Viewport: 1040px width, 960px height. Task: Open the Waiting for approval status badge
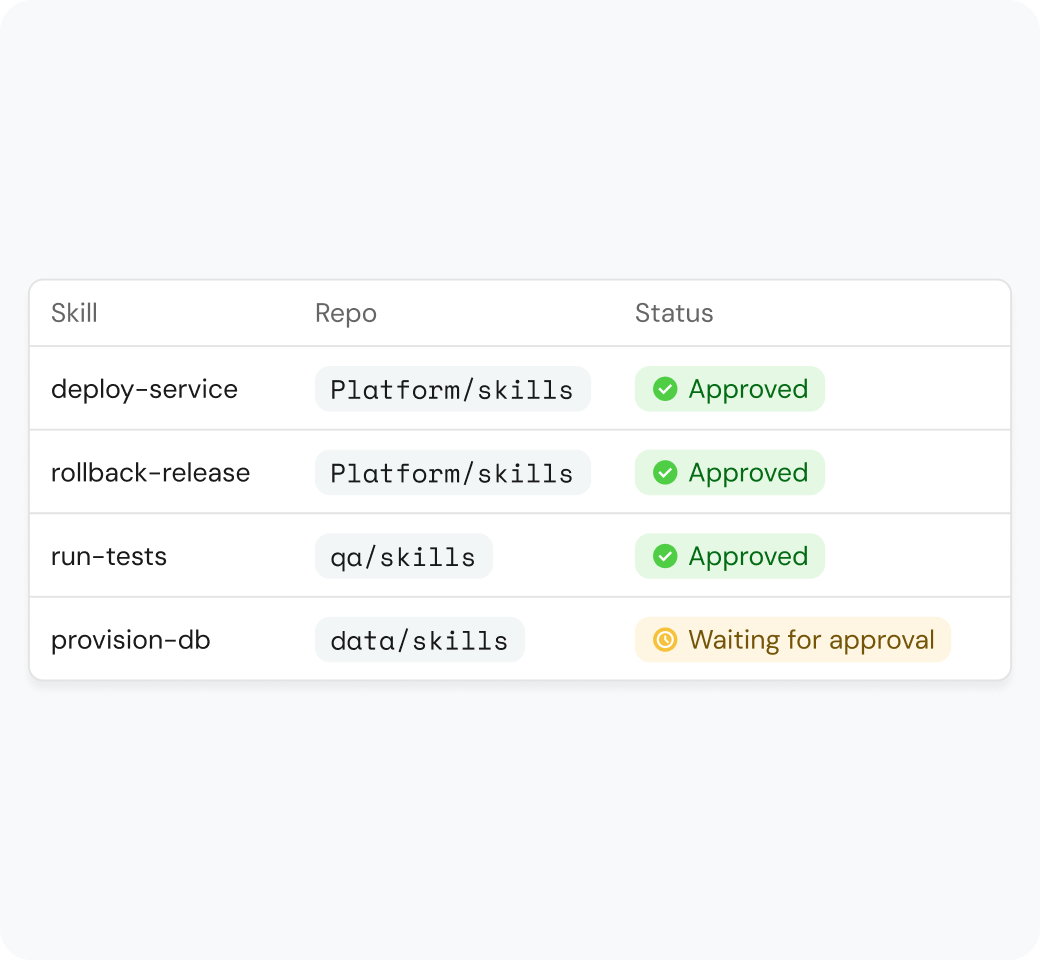(793, 640)
